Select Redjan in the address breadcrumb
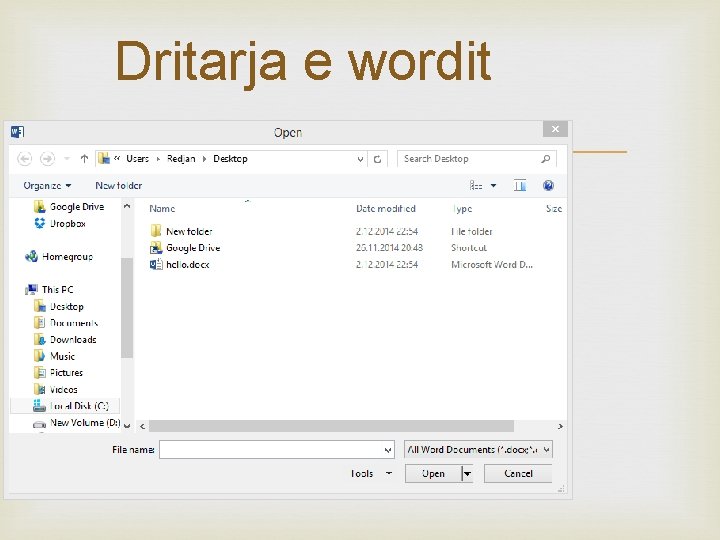720x540 pixels. tap(181, 158)
